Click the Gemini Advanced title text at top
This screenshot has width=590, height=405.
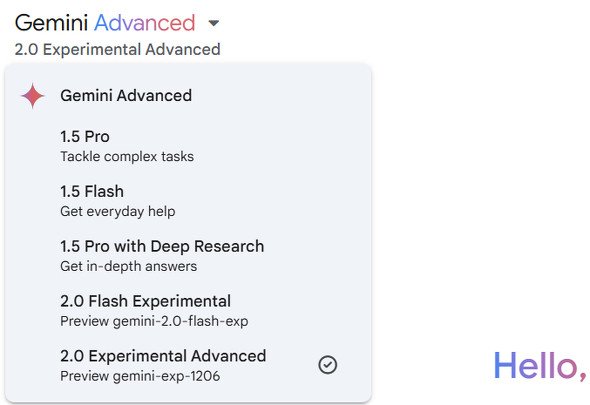[105, 23]
